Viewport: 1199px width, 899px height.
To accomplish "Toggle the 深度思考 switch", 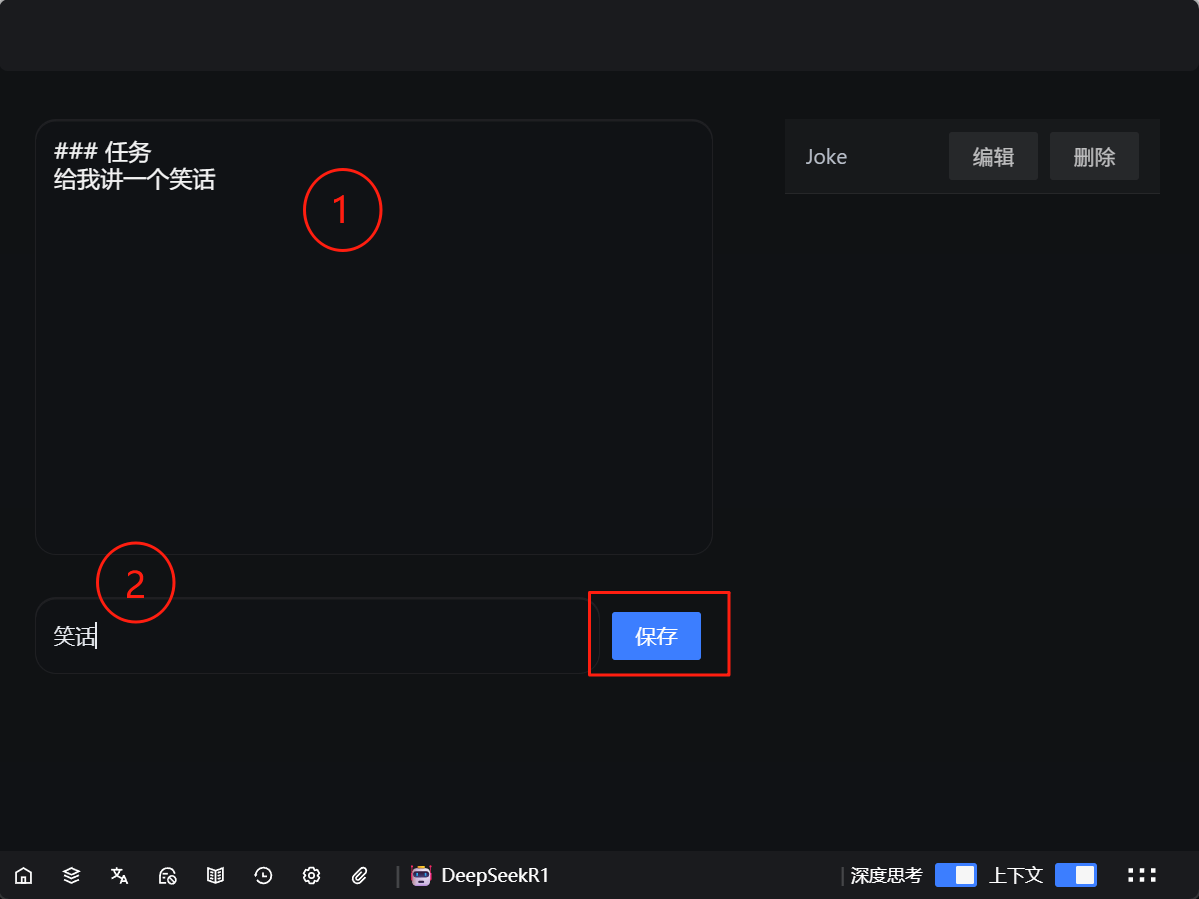I will [x=955, y=875].
